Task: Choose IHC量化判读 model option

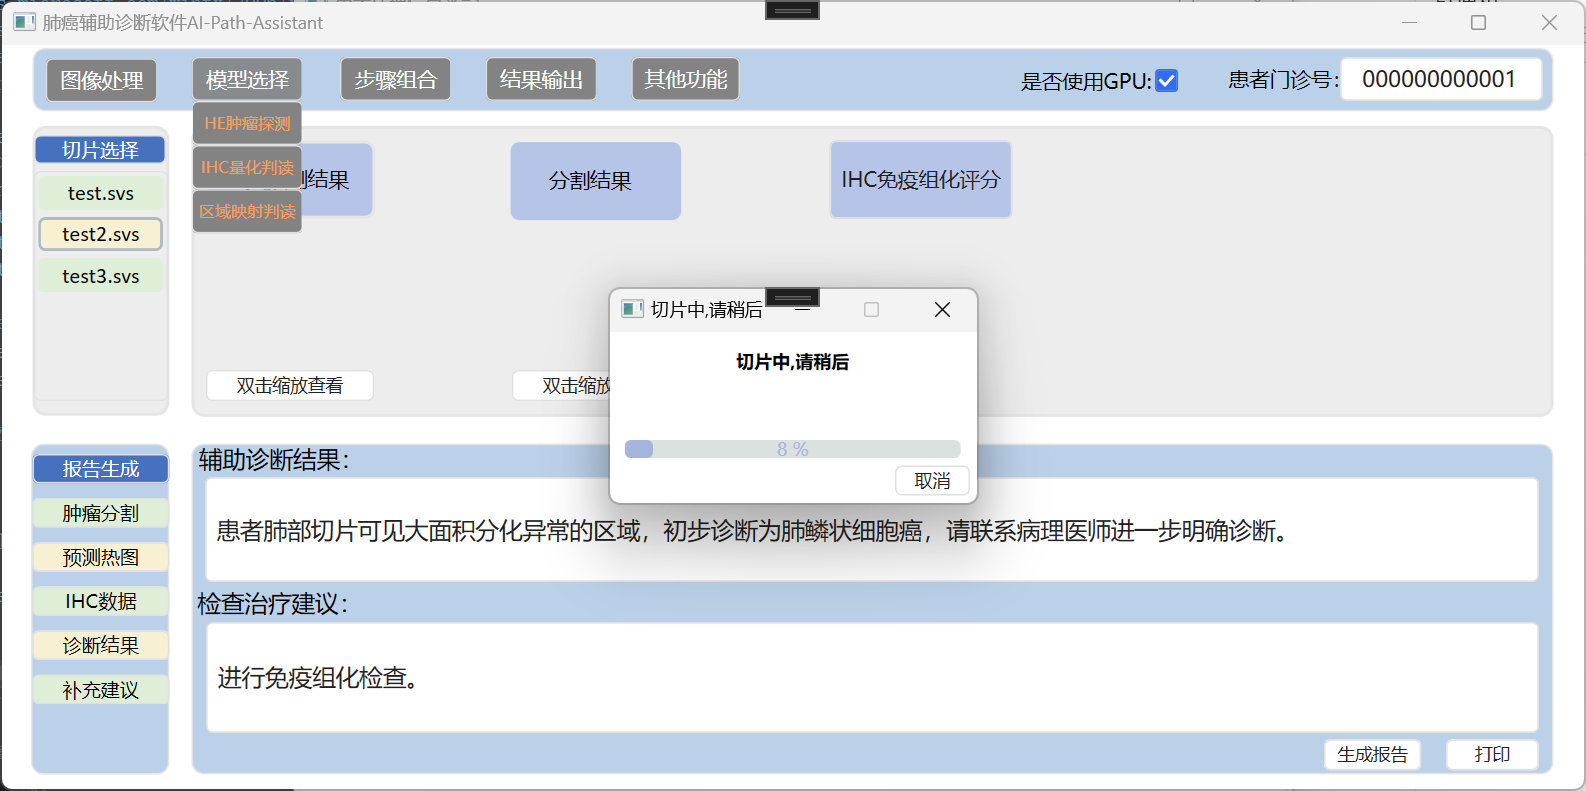Action: tap(247, 167)
